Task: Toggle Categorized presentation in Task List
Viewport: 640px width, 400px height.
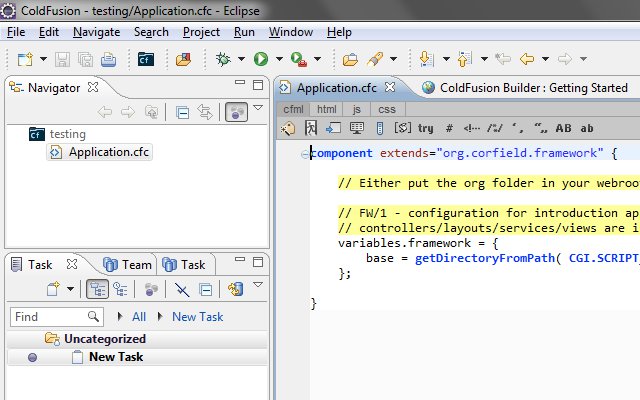Action: tap(98, 289)
